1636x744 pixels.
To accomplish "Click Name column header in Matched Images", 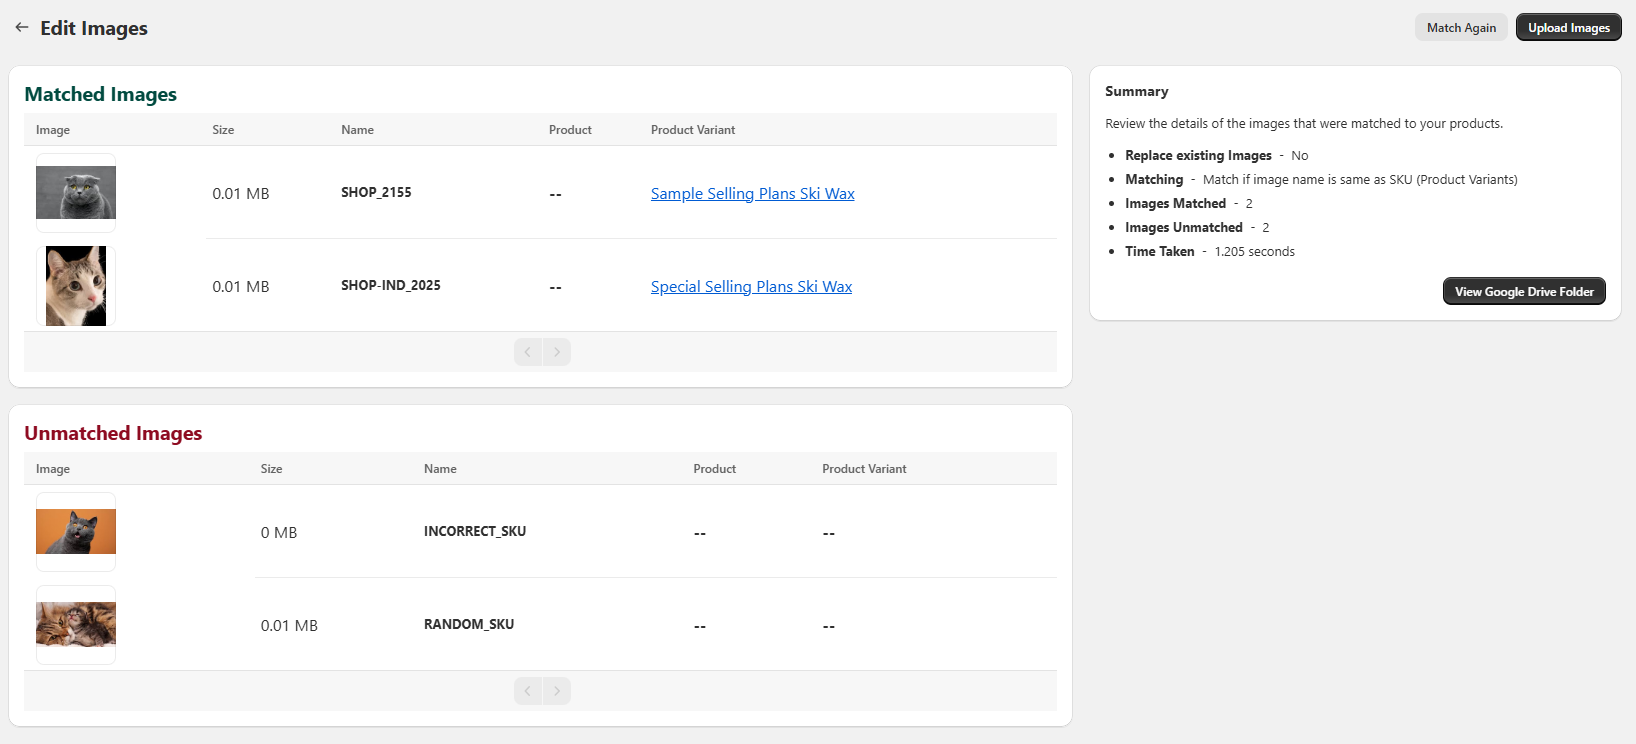I will coord(357,130).
